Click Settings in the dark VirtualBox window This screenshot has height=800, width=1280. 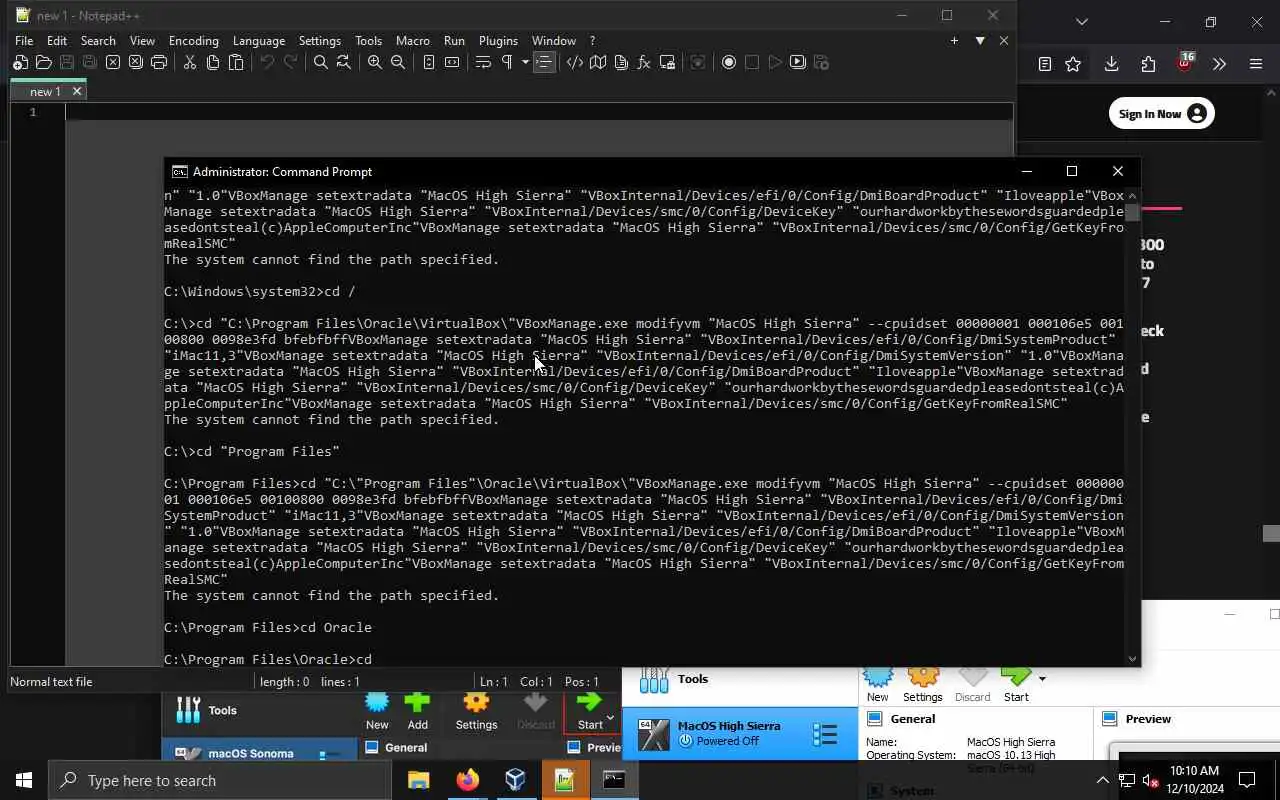click(x=476, y=711)
